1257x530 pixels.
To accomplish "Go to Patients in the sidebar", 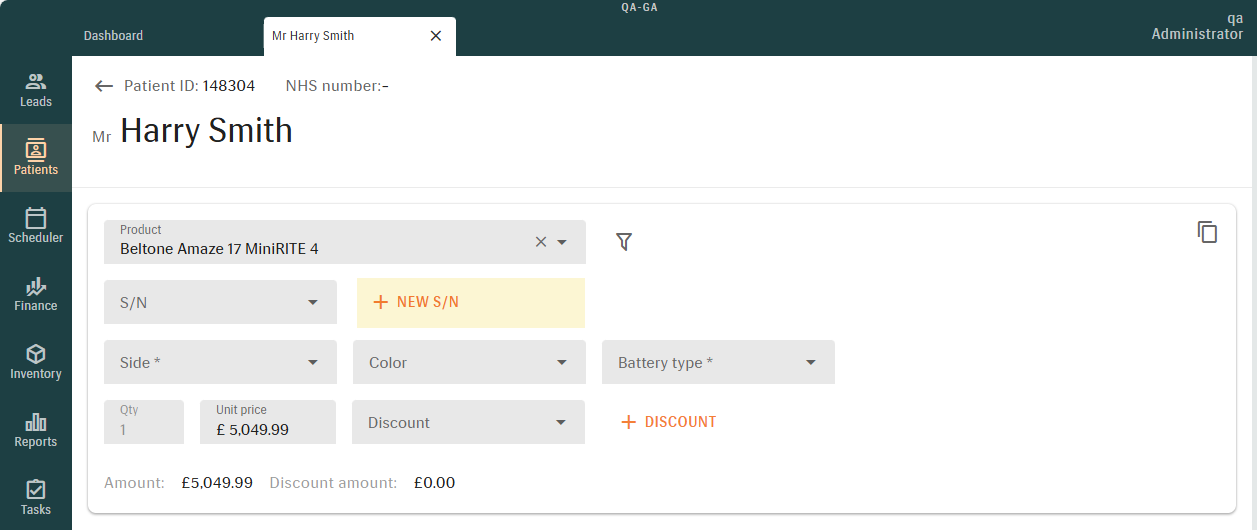I will (36, 158).
